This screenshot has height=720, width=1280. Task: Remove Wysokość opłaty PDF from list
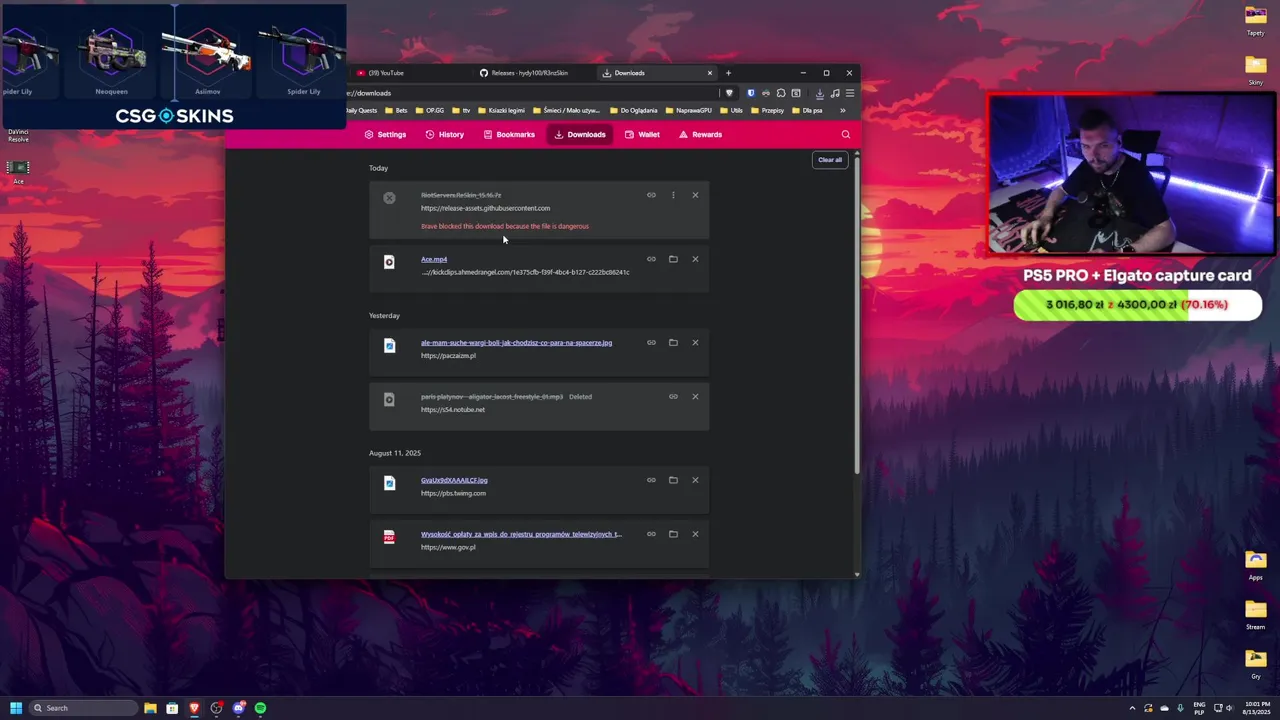(x=695, y=534)
